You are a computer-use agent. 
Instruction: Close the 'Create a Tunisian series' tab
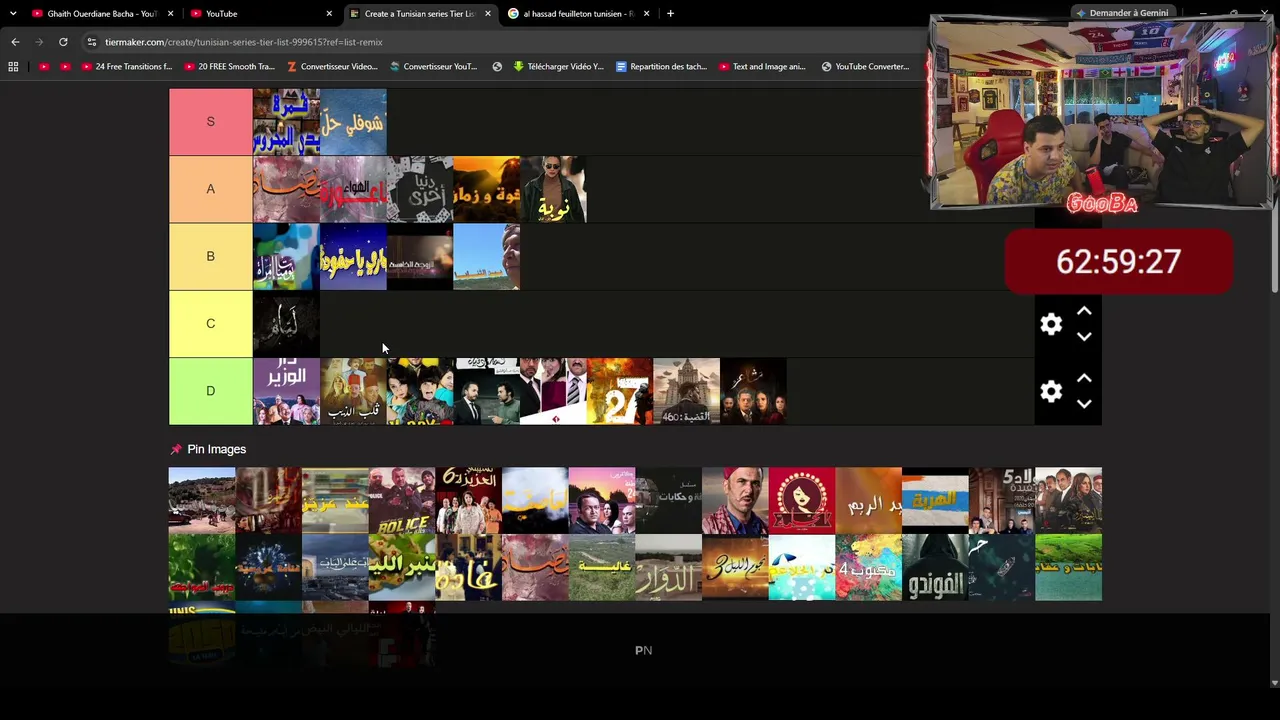488,14
